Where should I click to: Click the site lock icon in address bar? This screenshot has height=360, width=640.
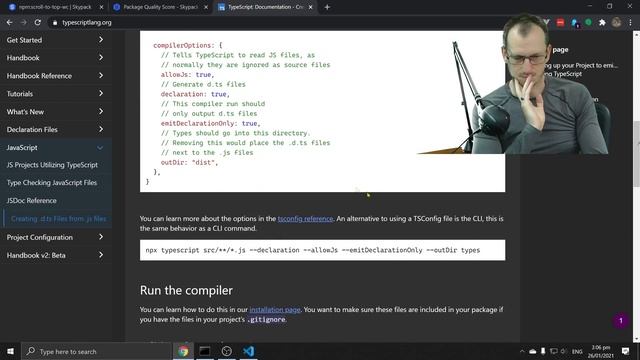click(x=55, y=23)
